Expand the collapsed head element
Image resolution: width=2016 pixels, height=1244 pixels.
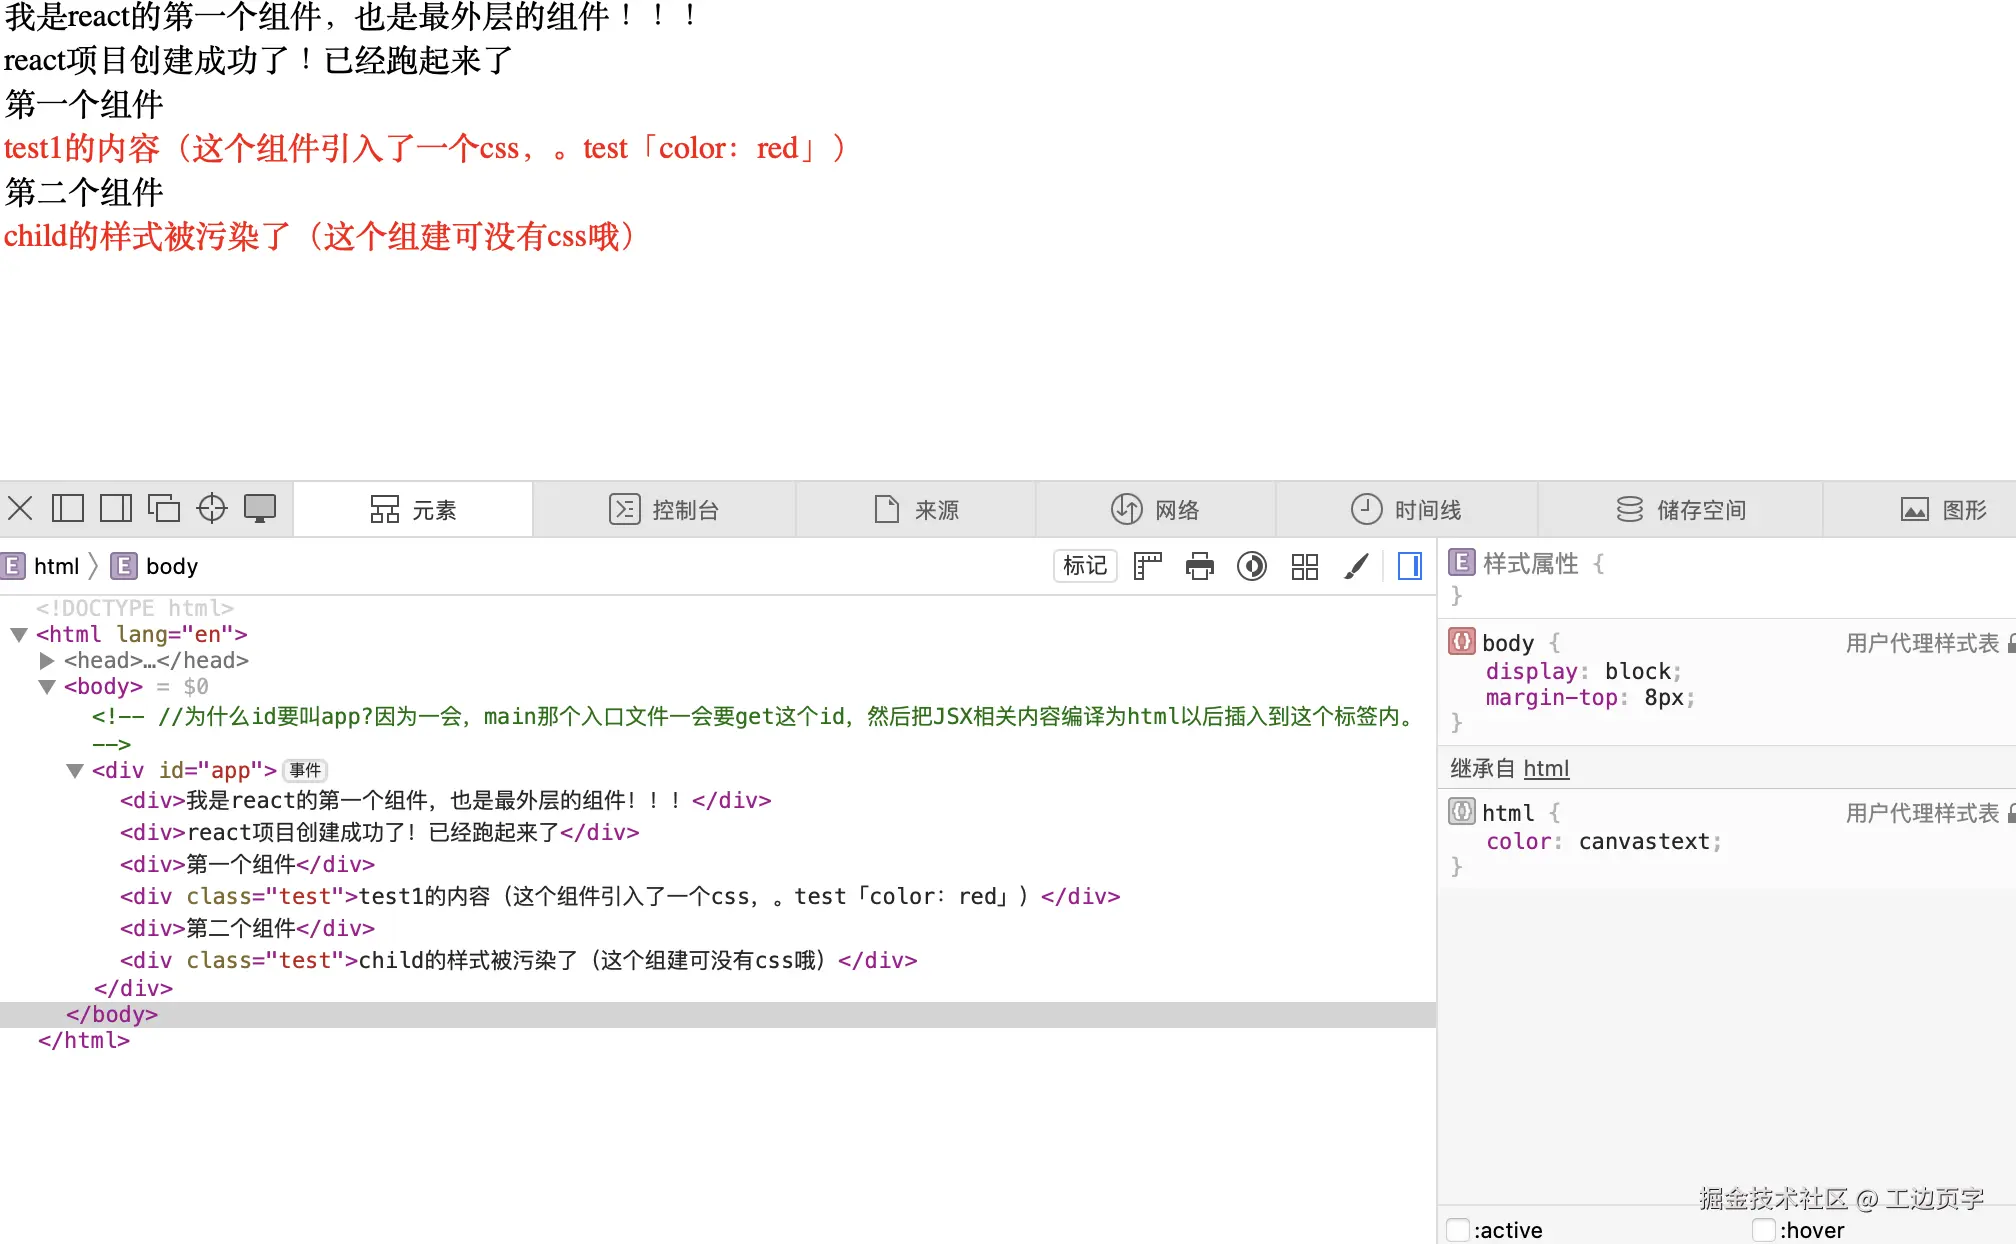(46, 661)
